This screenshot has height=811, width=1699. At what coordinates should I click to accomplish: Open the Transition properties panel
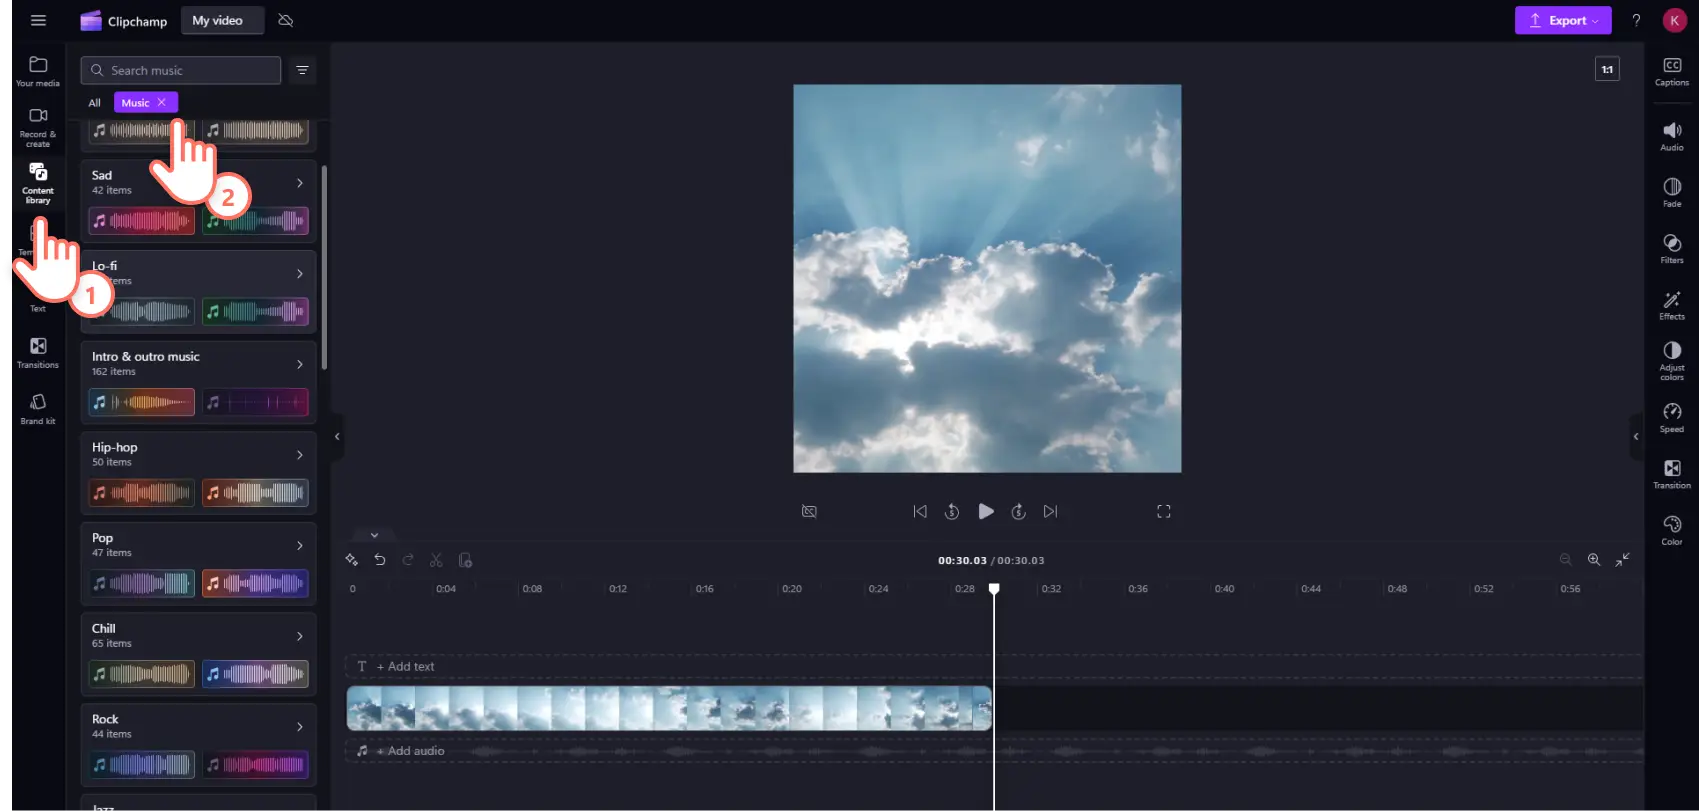click(1672, 474)
